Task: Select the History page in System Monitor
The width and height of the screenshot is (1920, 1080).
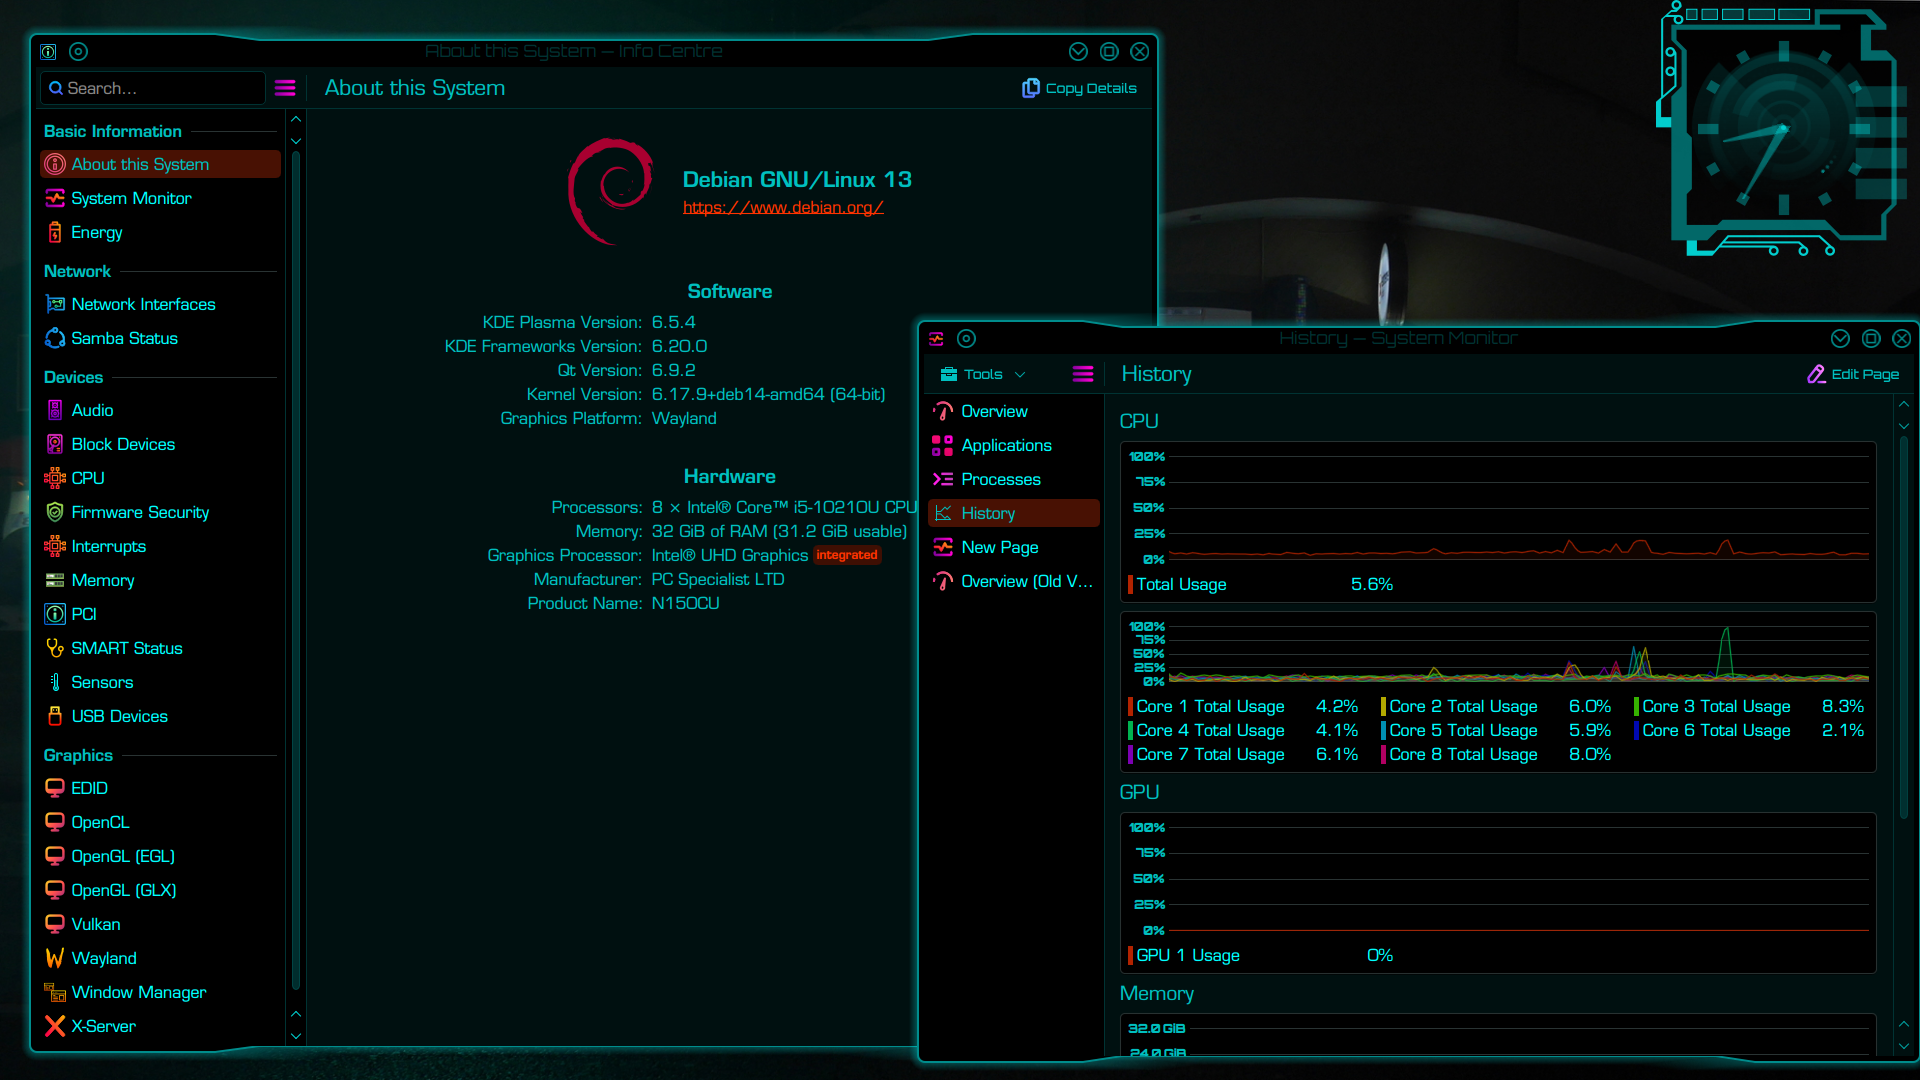Action: (1014, 513)
